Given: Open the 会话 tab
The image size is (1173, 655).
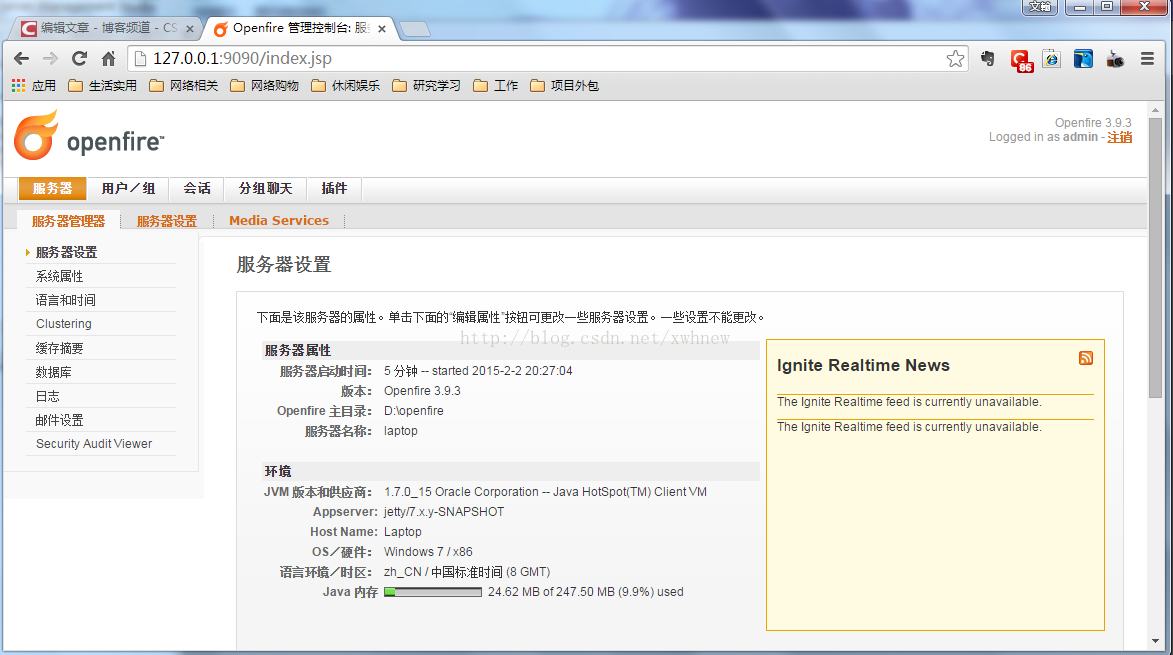Looking at the screenshot, I should tap(197, 188).
